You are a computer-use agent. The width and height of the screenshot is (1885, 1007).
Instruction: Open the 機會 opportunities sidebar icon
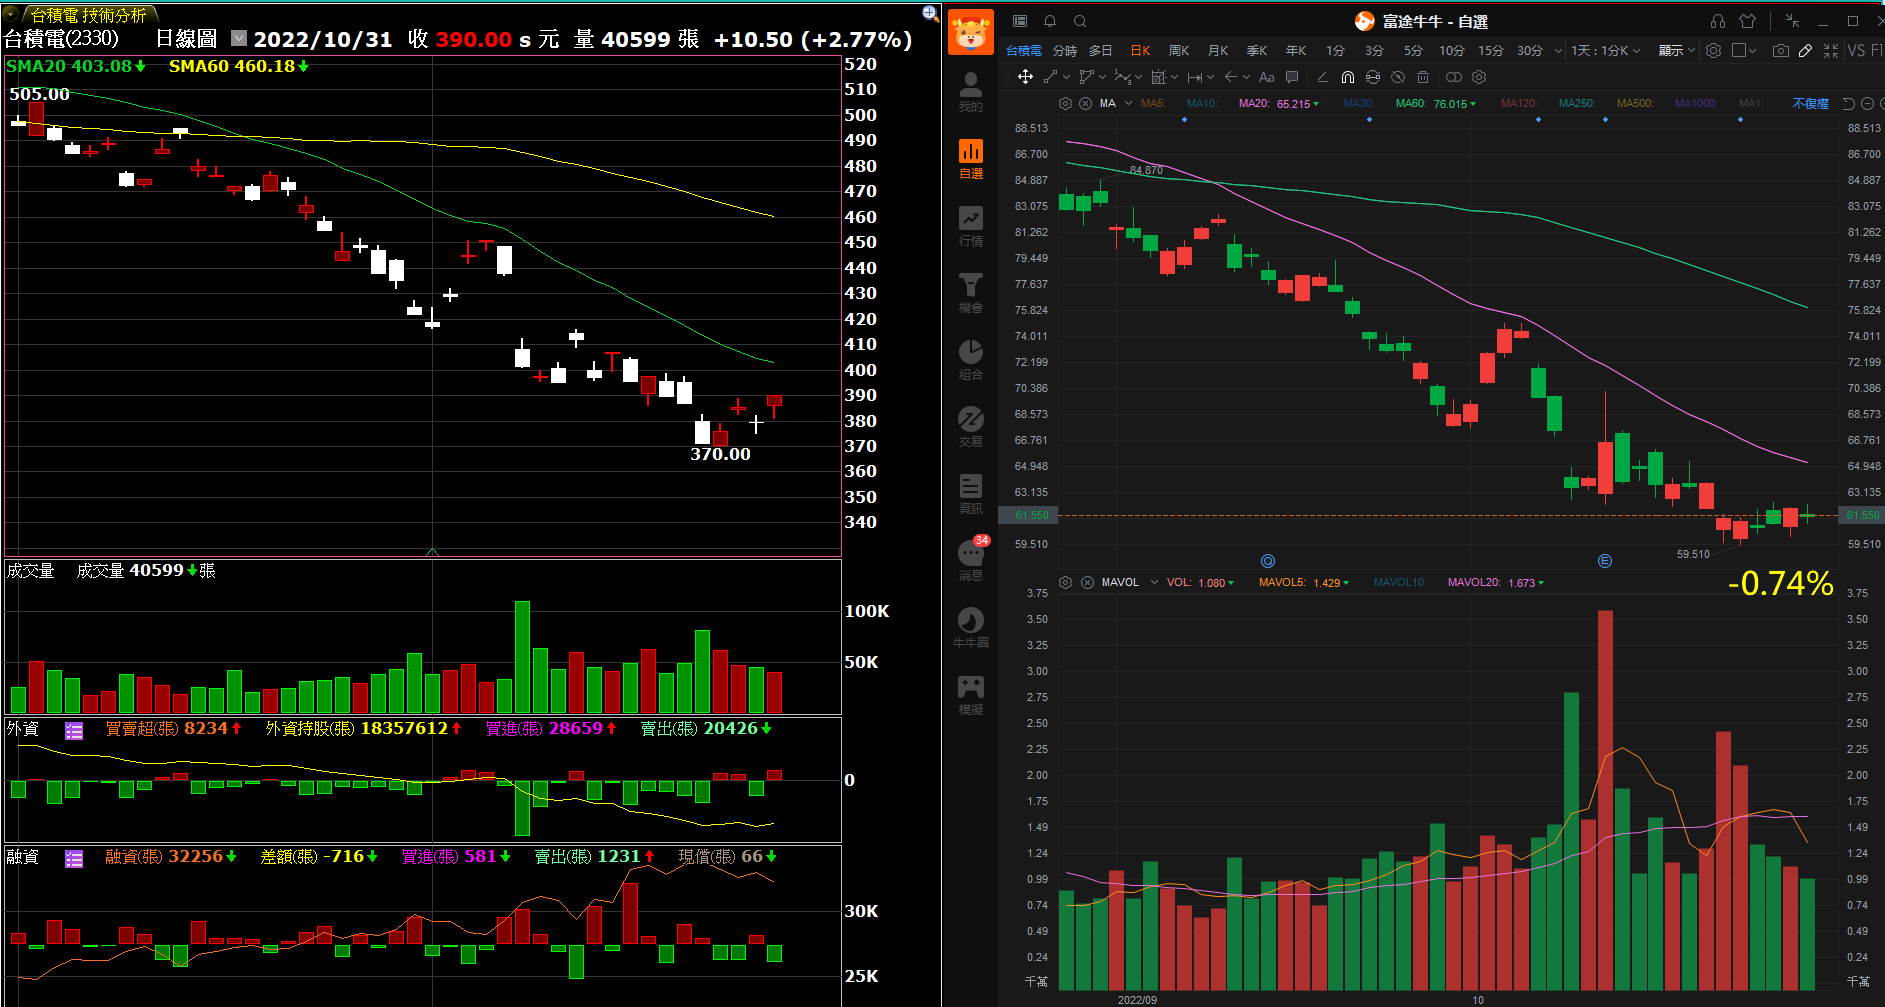[970, 293]
